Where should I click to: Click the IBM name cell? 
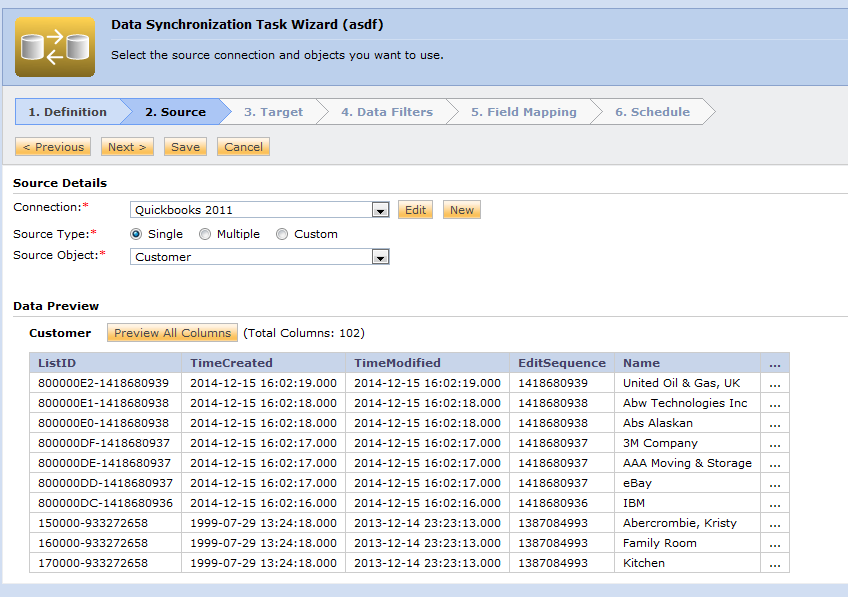(x=687, y=503)
